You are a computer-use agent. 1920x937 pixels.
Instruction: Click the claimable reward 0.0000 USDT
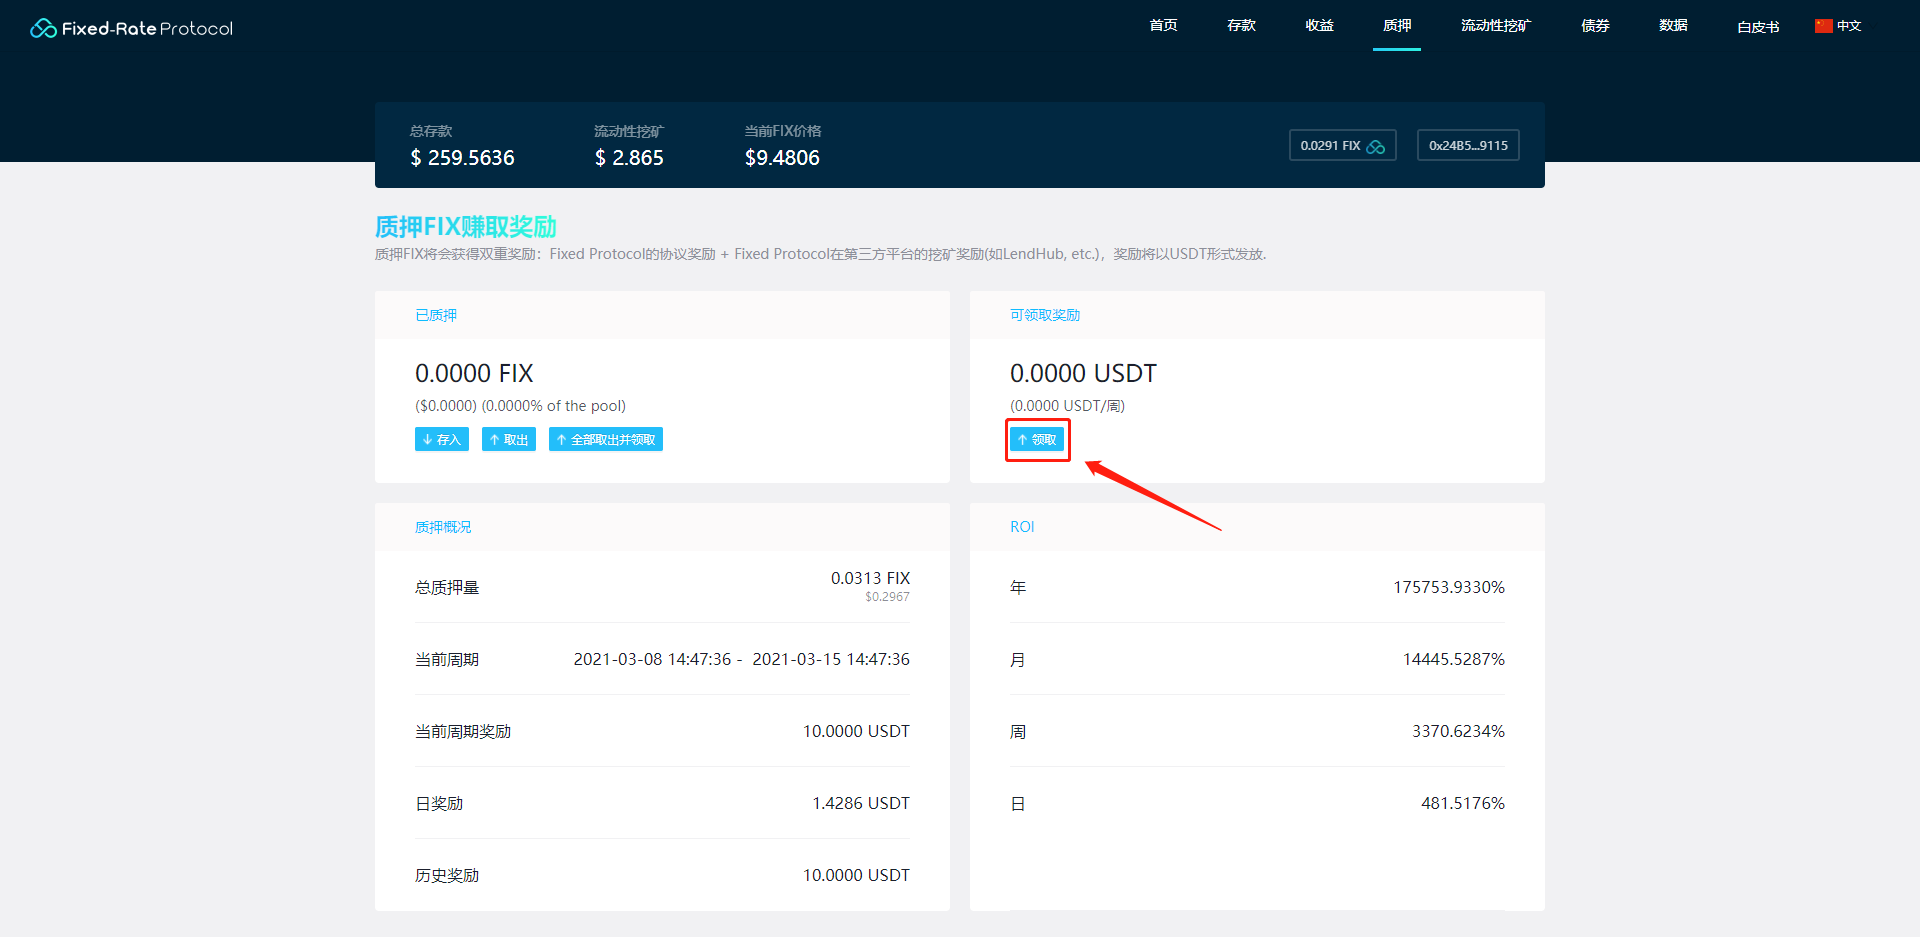point(1083,373)
